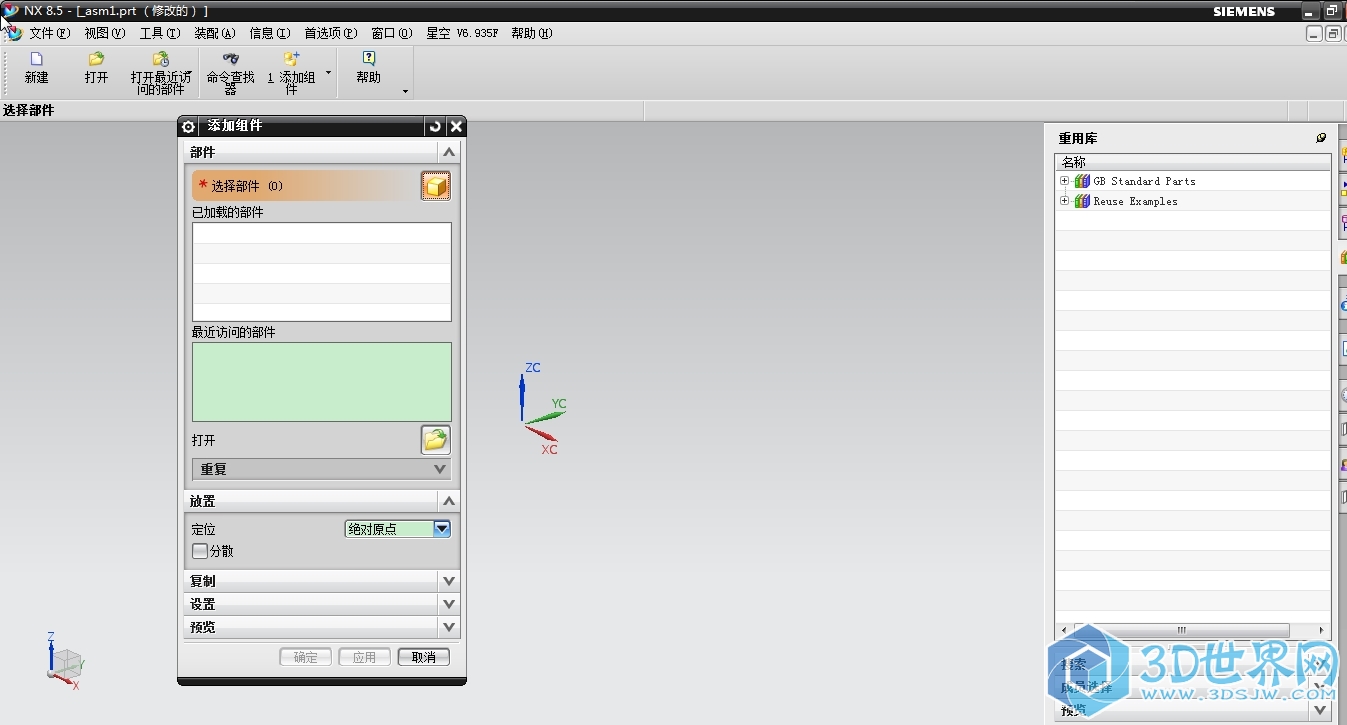Screen dimensions: 1347x725
Task: Click the horizontal scrollbar thumb in 重用库 tree
Action: pos(1180,630)
